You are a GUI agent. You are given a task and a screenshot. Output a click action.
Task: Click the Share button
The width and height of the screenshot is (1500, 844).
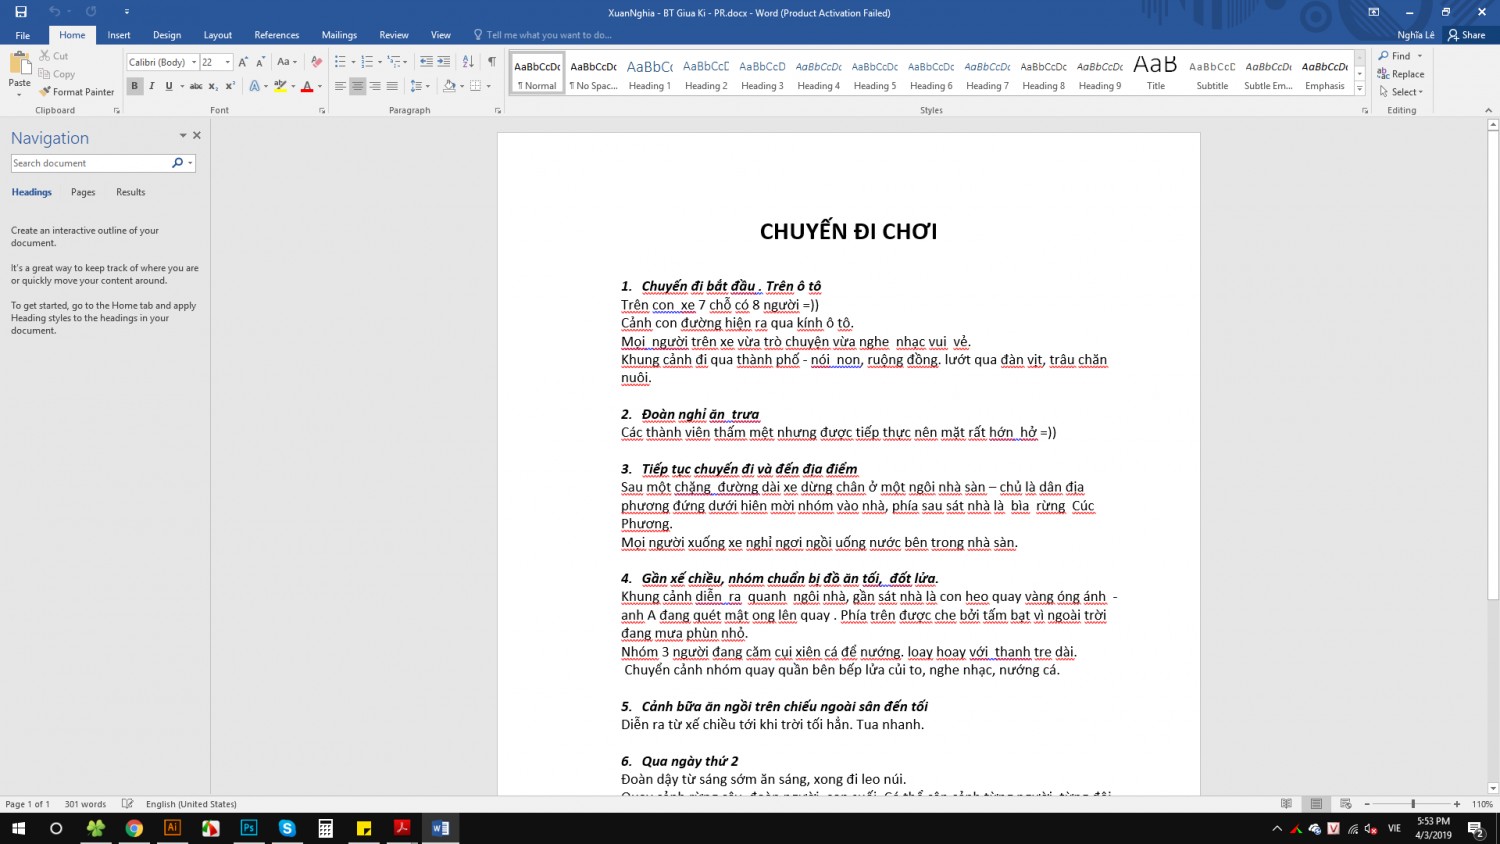click(x=1467, y=35)
